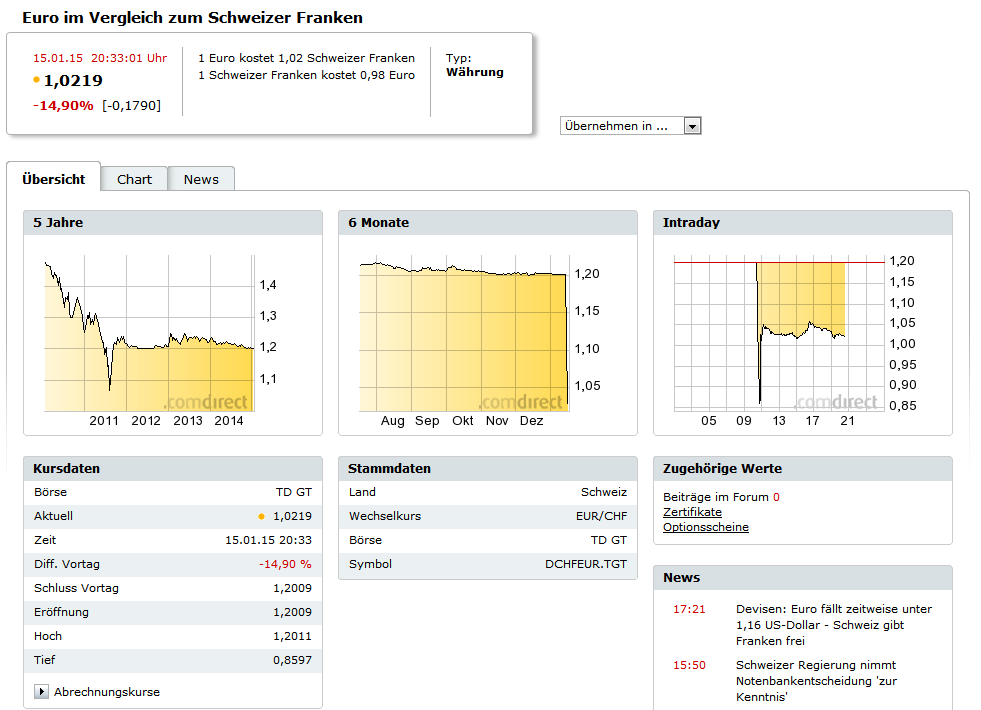This screenshot has height=710, width=981.
Task: Expand the Abrechnungskurse arrow icon
Action: click(x=41, y=692)
